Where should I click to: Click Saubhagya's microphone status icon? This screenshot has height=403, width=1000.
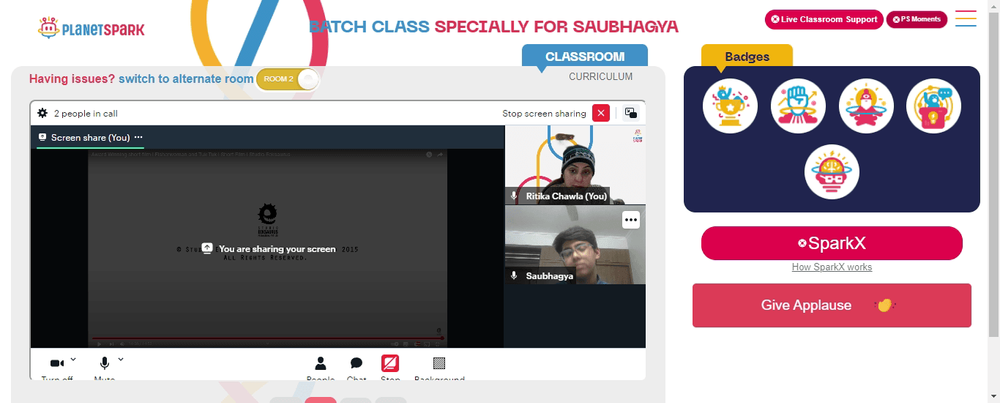coord(514,276)
